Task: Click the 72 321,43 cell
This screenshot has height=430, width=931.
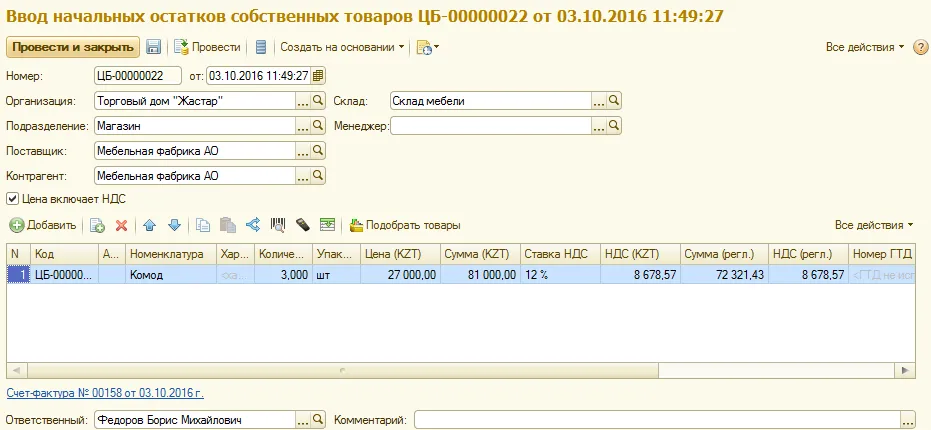Action: pos(724,275)
